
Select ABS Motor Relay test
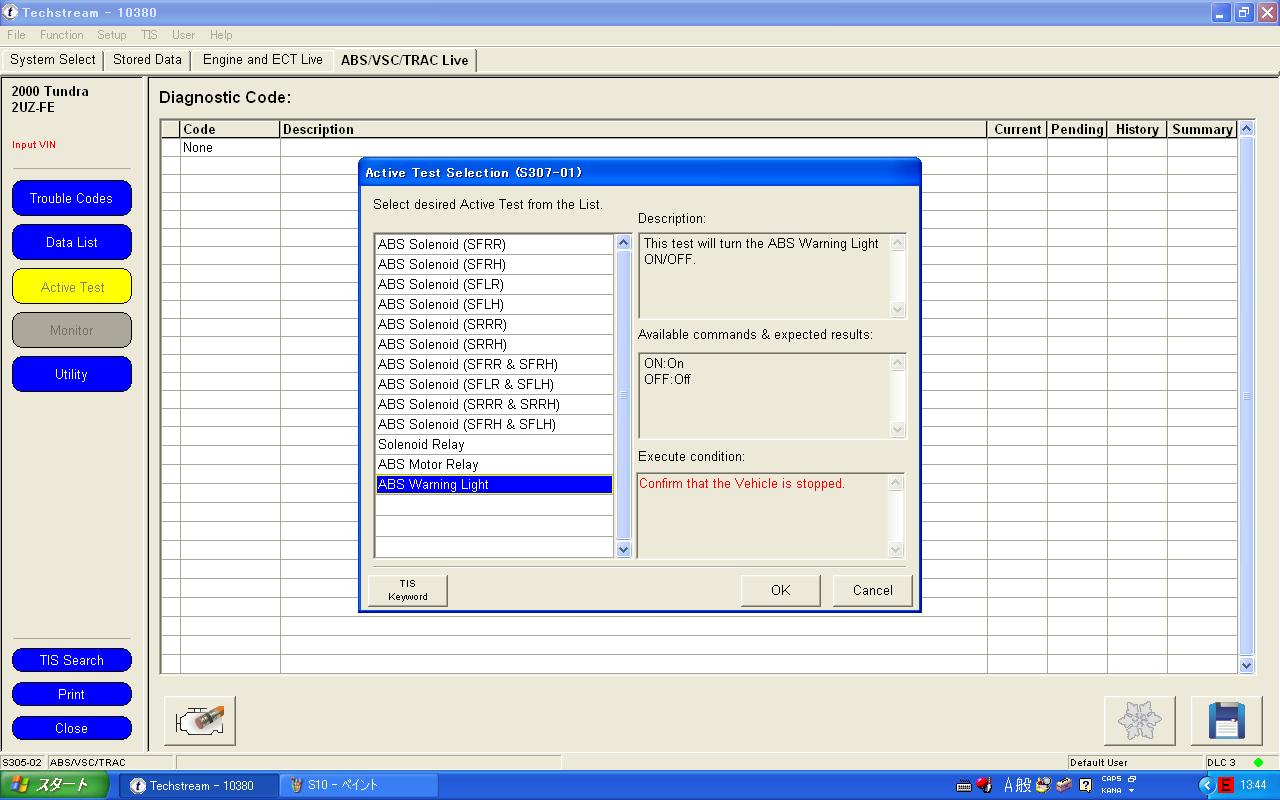[x=494, y=464]
